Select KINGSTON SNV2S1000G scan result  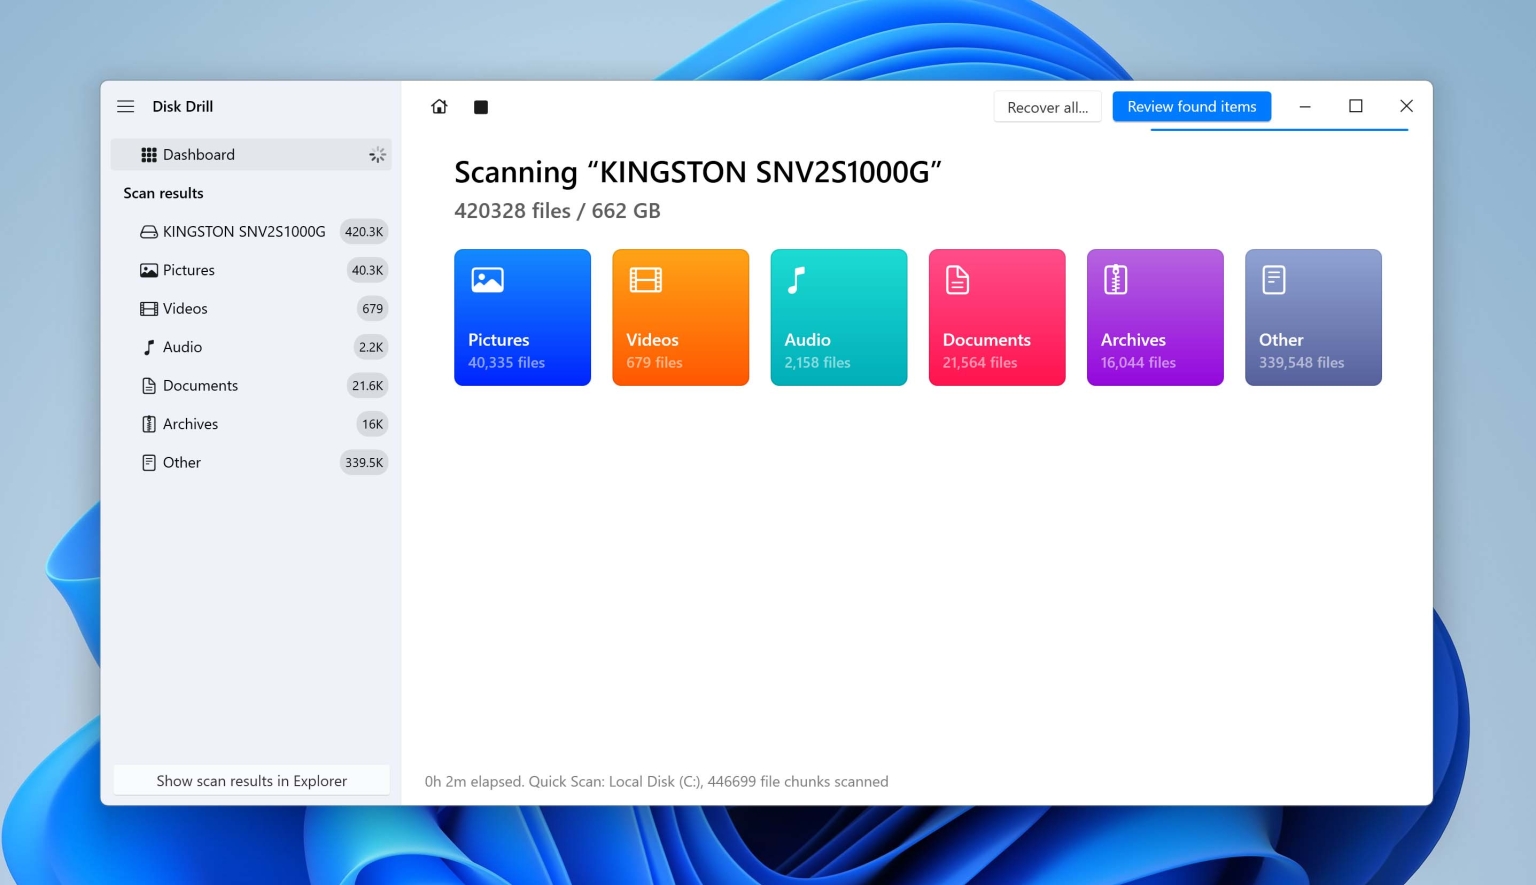click(x=251, y=232)
